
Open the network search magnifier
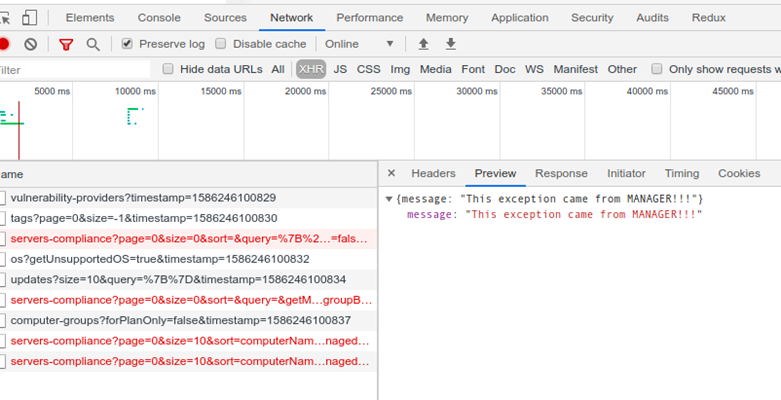[93, 44]
